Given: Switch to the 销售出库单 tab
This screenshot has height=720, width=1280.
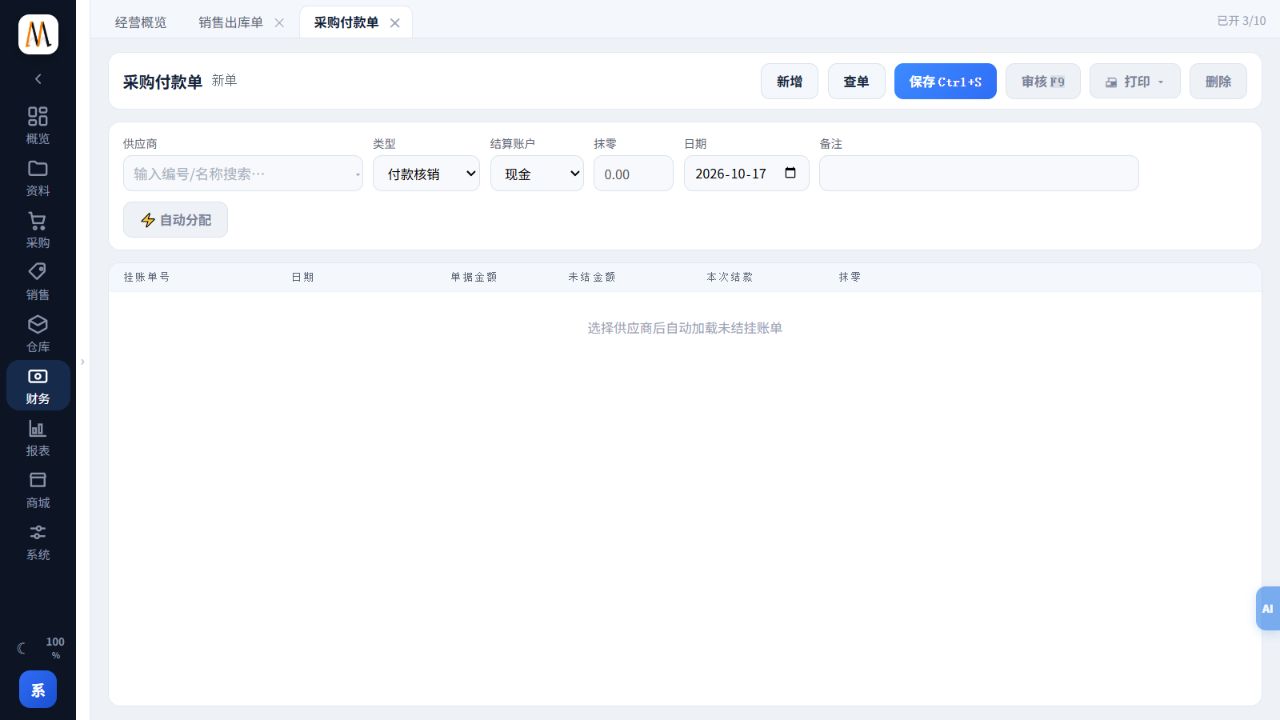Looking at the screenshot, I should click(231, 22).
